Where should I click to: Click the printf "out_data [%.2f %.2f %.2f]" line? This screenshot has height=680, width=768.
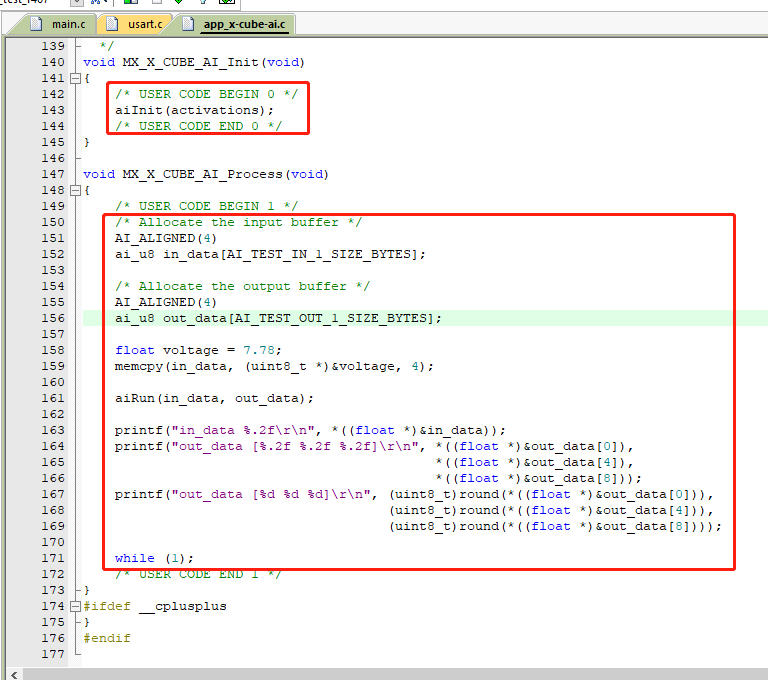click(x=374, y=446)
